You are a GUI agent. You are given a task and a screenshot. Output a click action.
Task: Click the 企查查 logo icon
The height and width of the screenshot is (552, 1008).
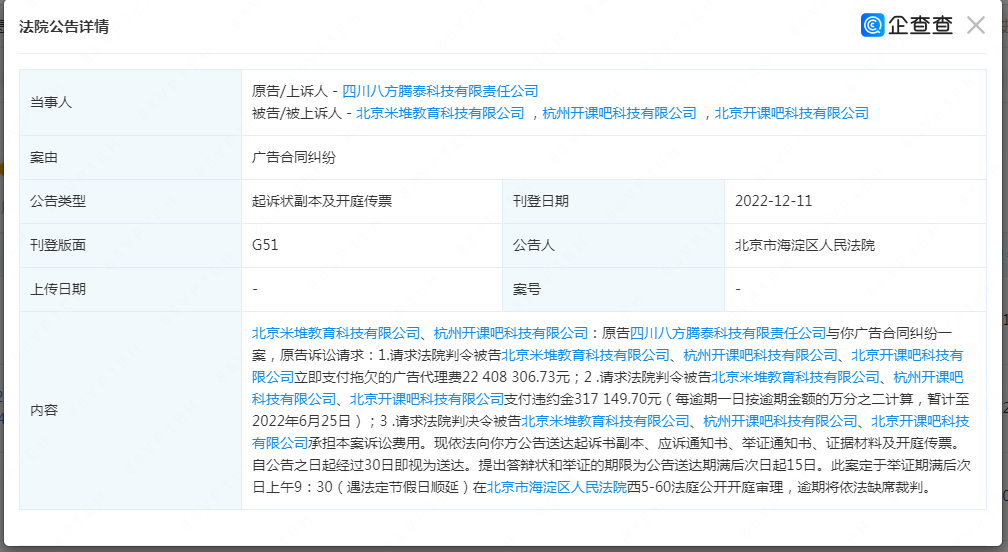pos(873,25)
